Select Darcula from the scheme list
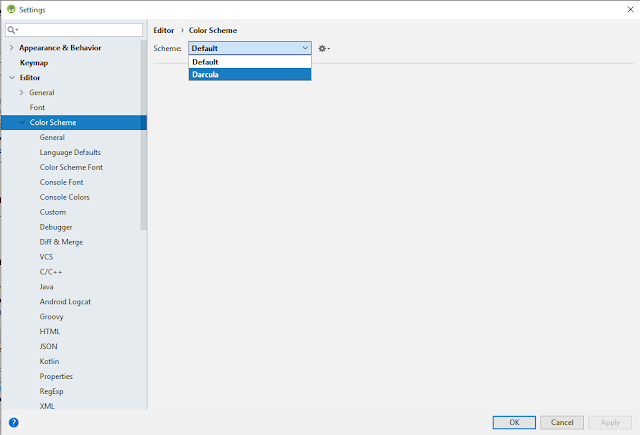The height and width of the screenshot is (435, 640). (x=250, y=74)
